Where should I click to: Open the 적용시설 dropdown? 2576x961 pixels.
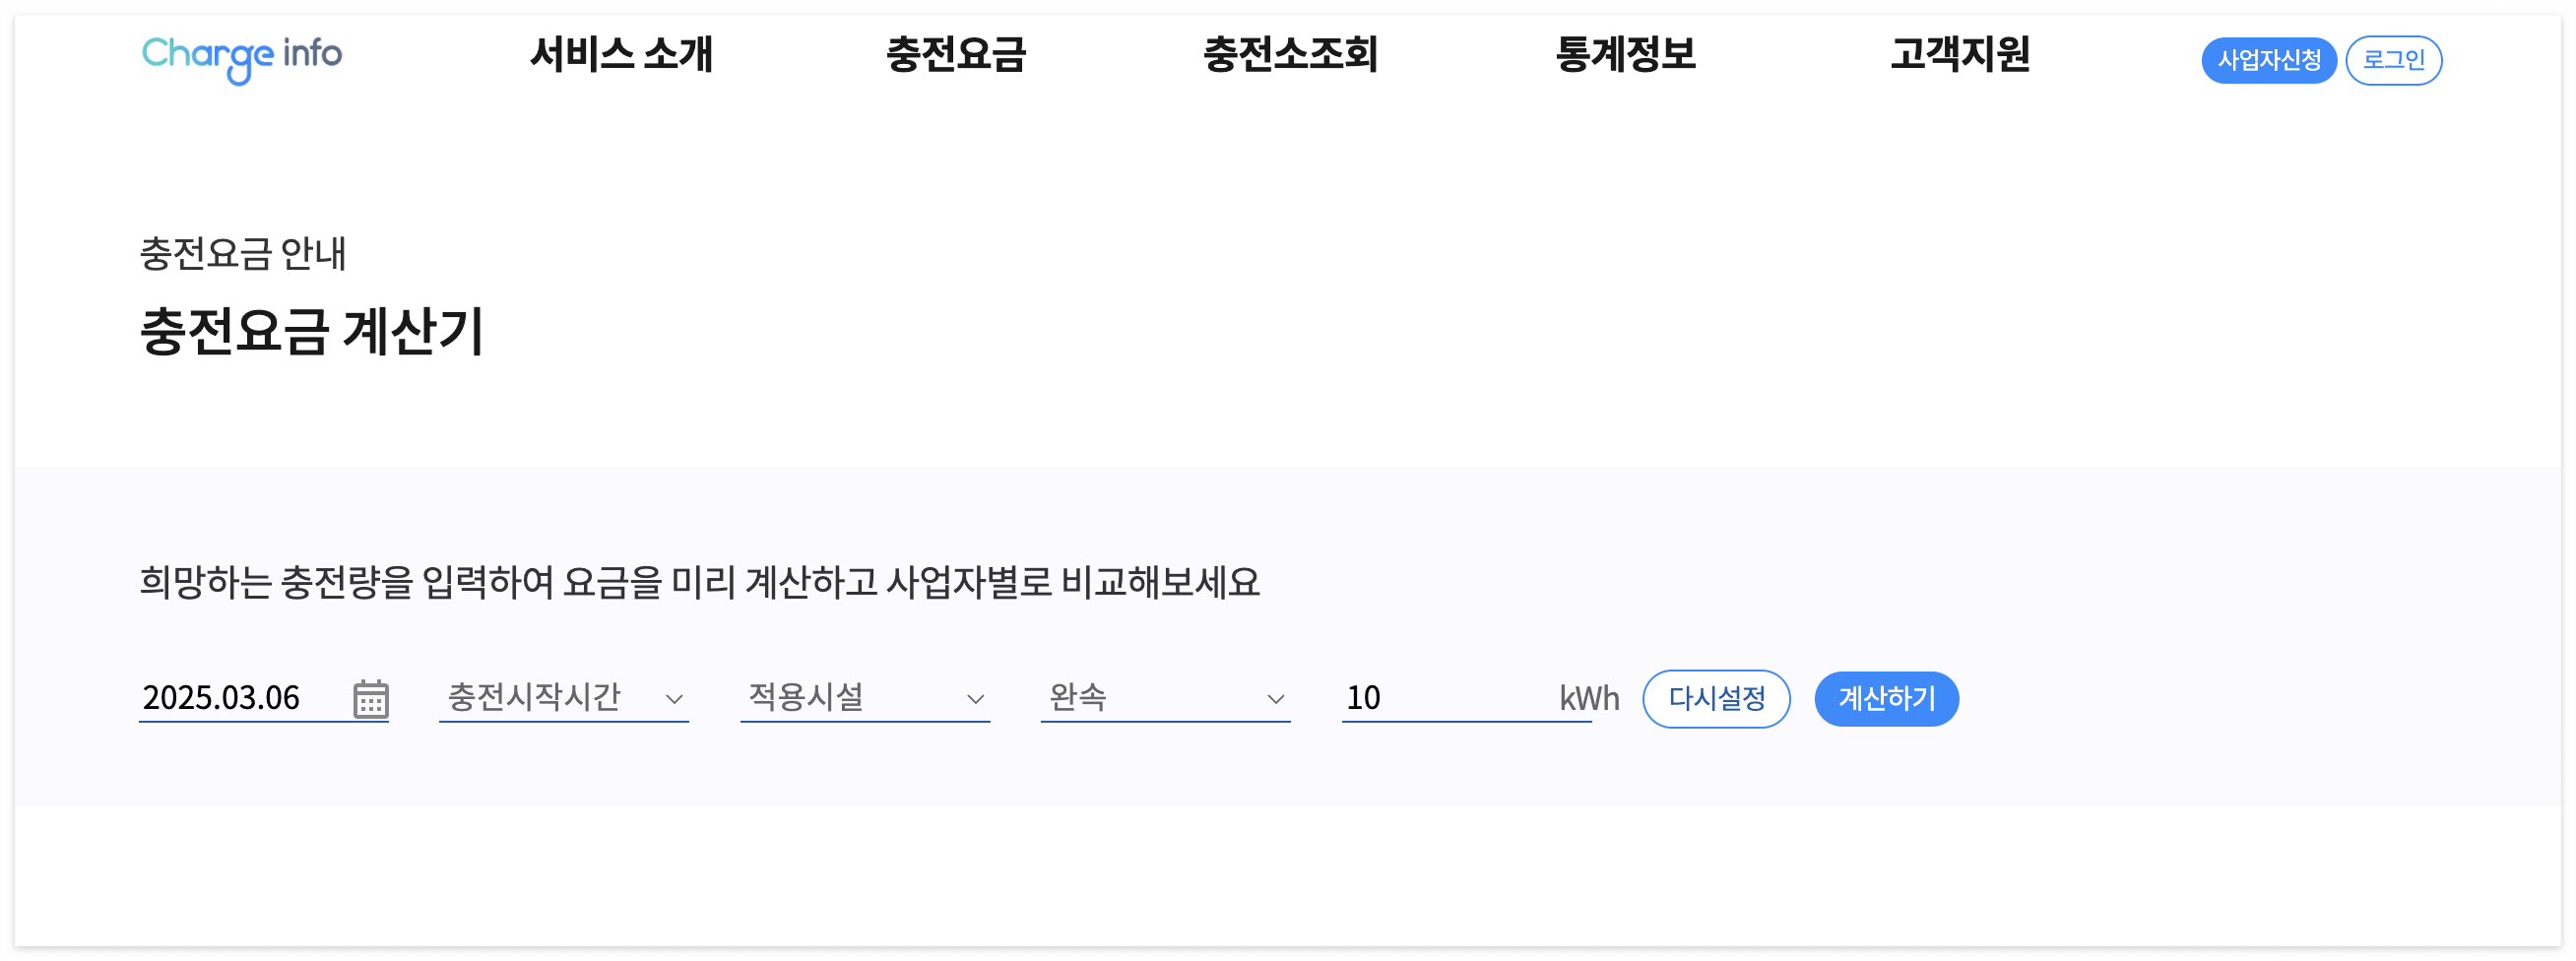tap(865, 698)
